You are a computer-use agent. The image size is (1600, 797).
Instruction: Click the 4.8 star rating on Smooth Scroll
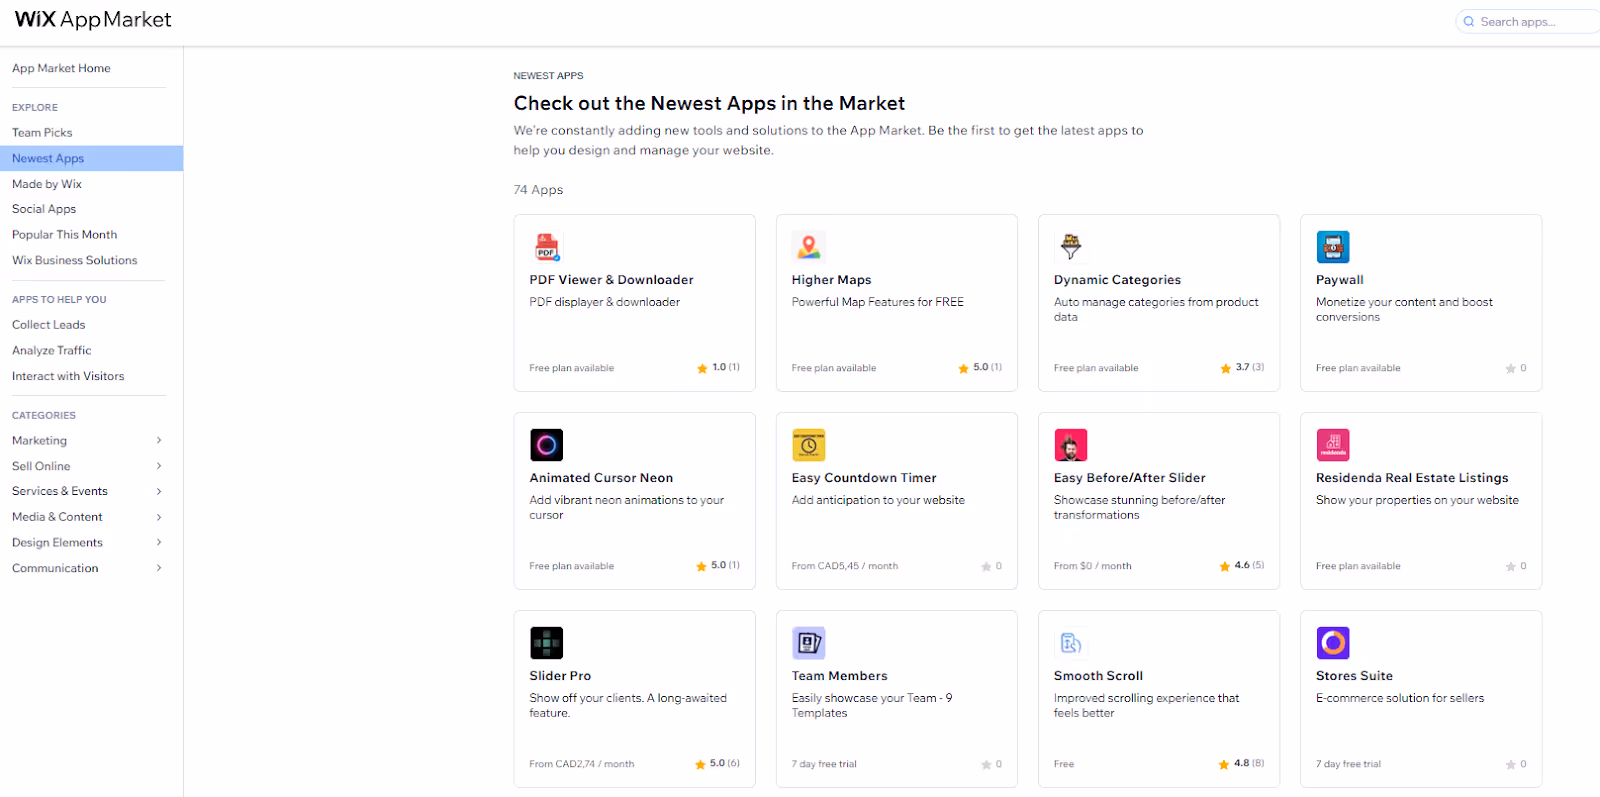coord(1241,762)
